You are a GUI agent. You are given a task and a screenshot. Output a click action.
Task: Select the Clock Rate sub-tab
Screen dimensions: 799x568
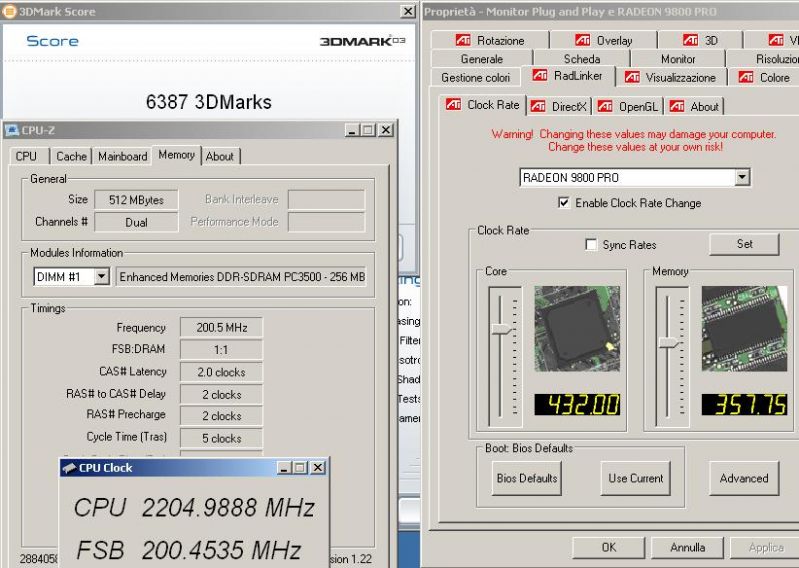click(x=483, y=105)
